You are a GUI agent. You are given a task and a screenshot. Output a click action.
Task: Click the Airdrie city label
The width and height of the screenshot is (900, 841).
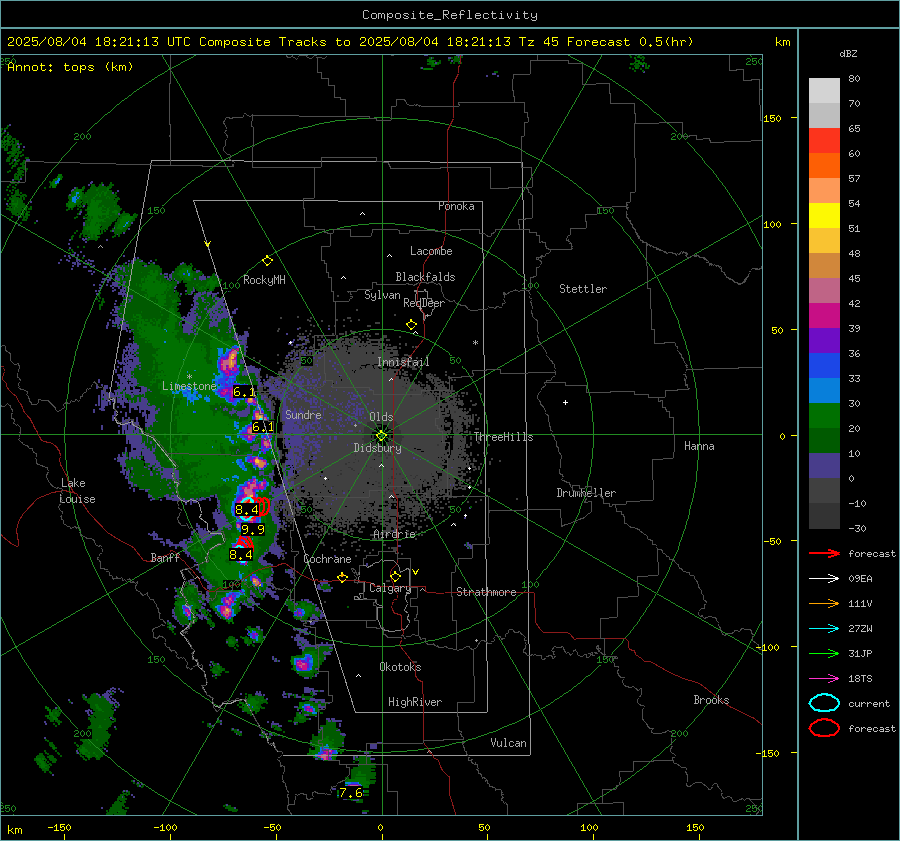(394, 534)
